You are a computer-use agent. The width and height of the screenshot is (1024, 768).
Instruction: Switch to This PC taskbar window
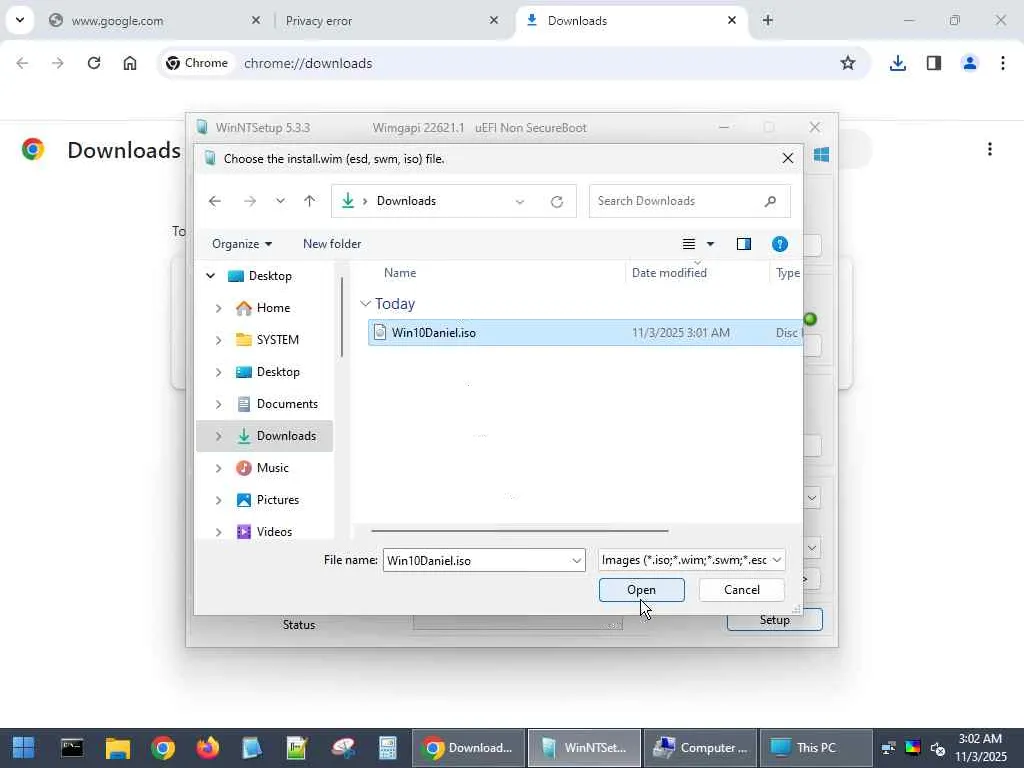[x=816, y=748]
